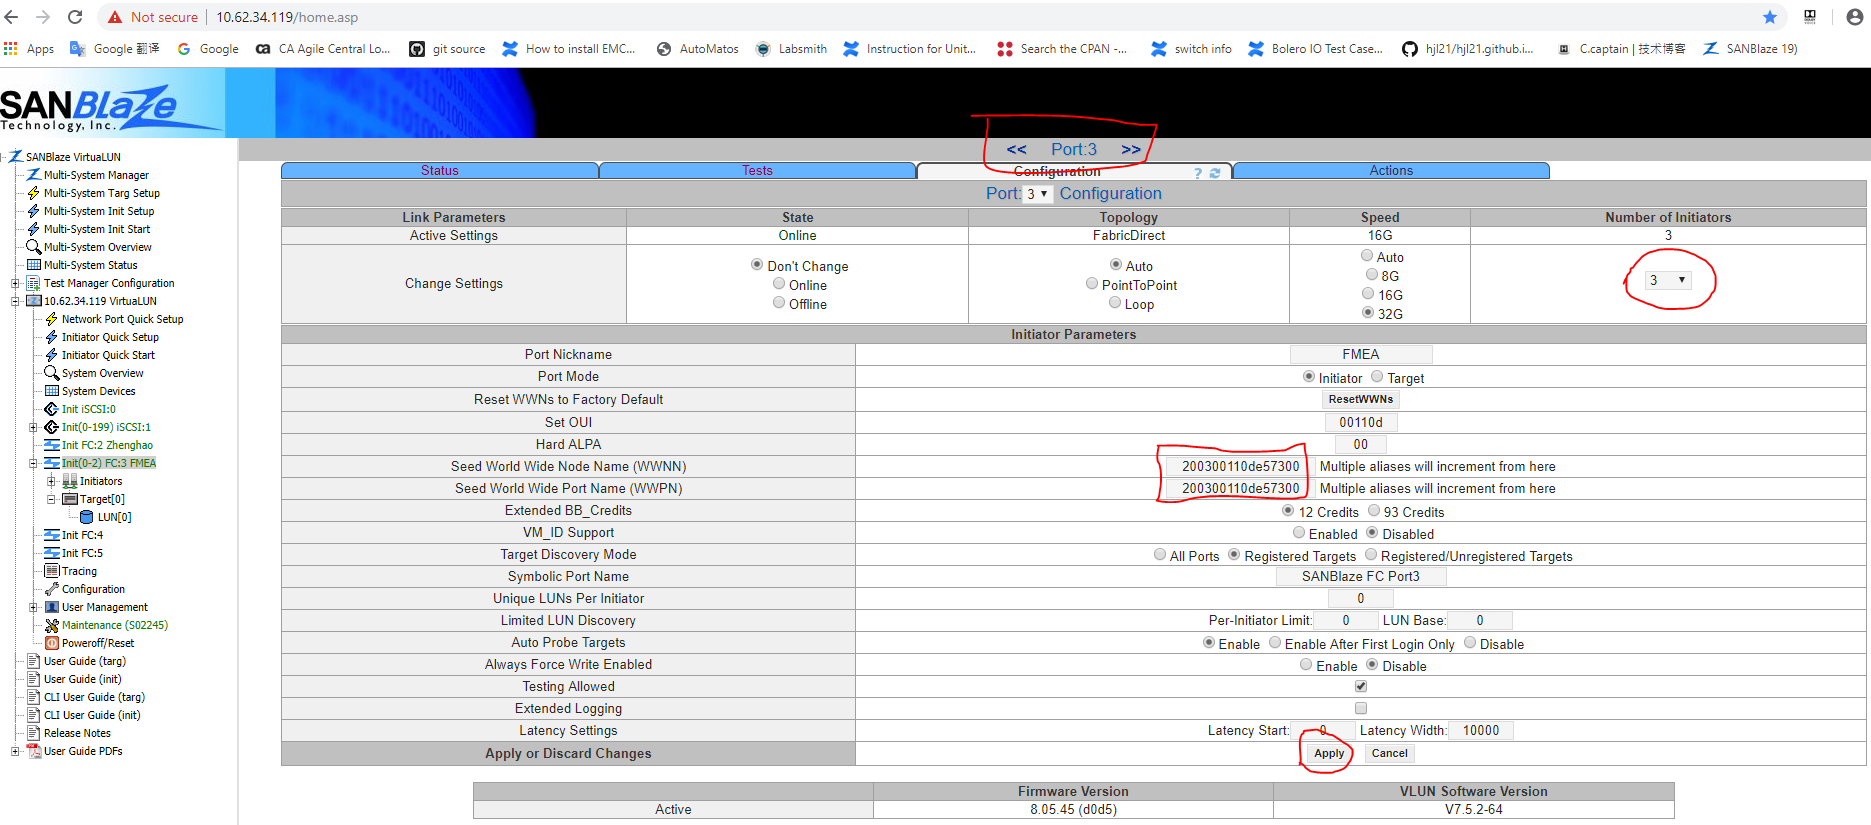The image size is (1871, 825).
Task: Expand the Init(0-199) iSCSI:1 node
Action: 33,427
